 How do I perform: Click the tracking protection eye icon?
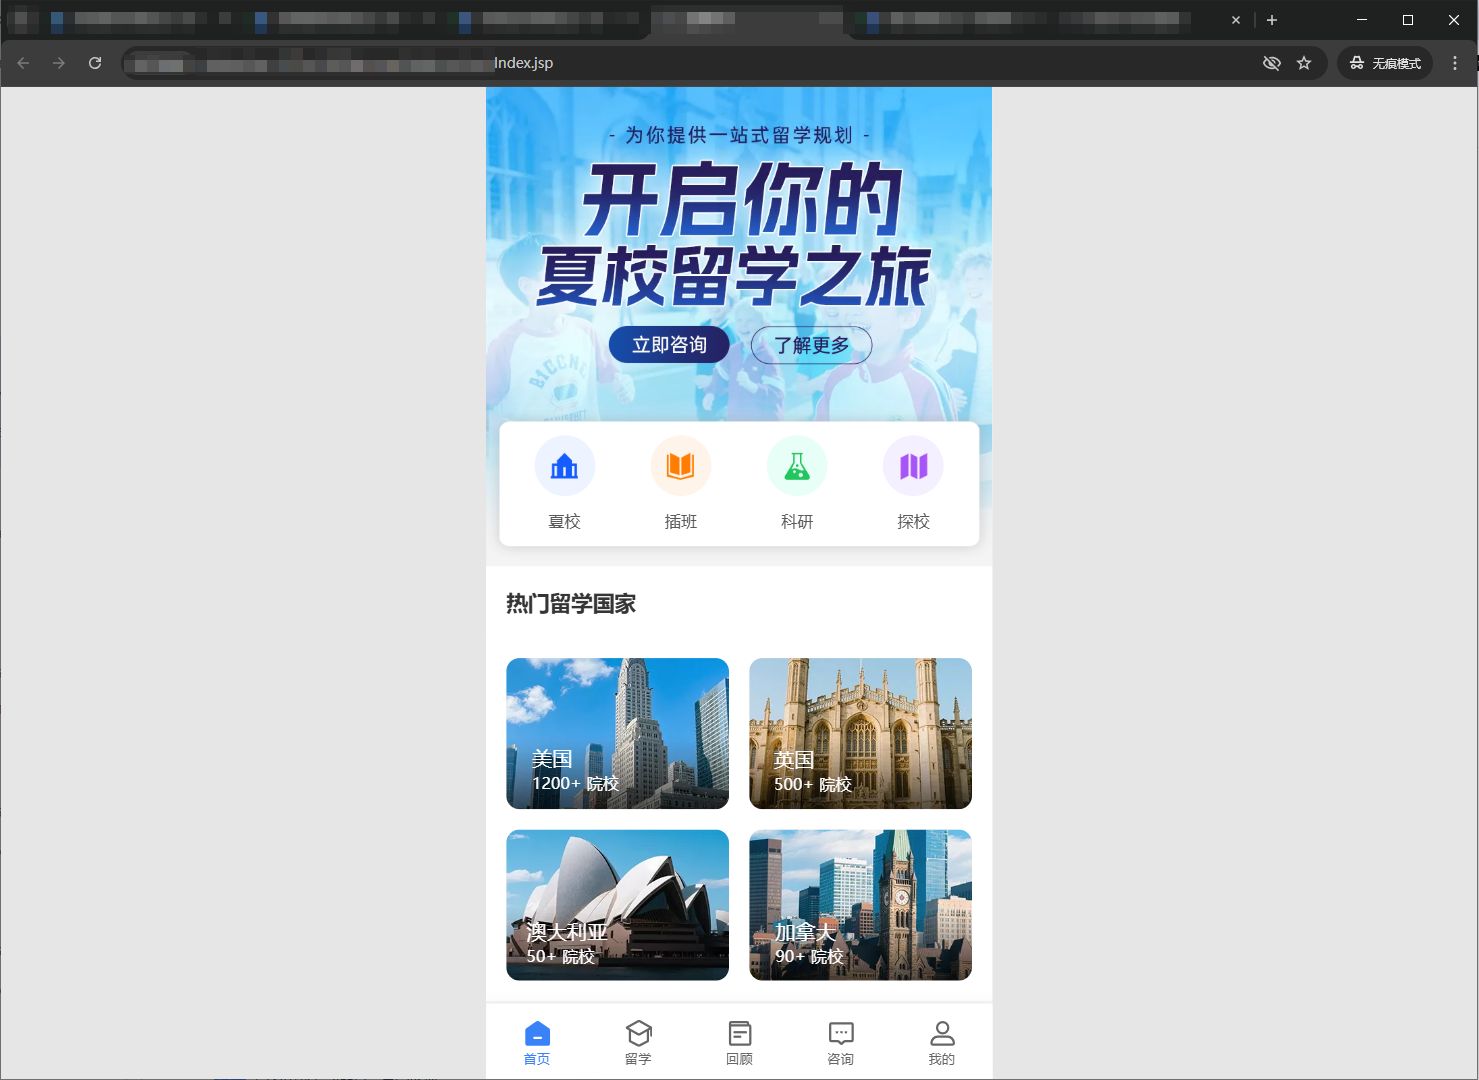click(1271, 63)
